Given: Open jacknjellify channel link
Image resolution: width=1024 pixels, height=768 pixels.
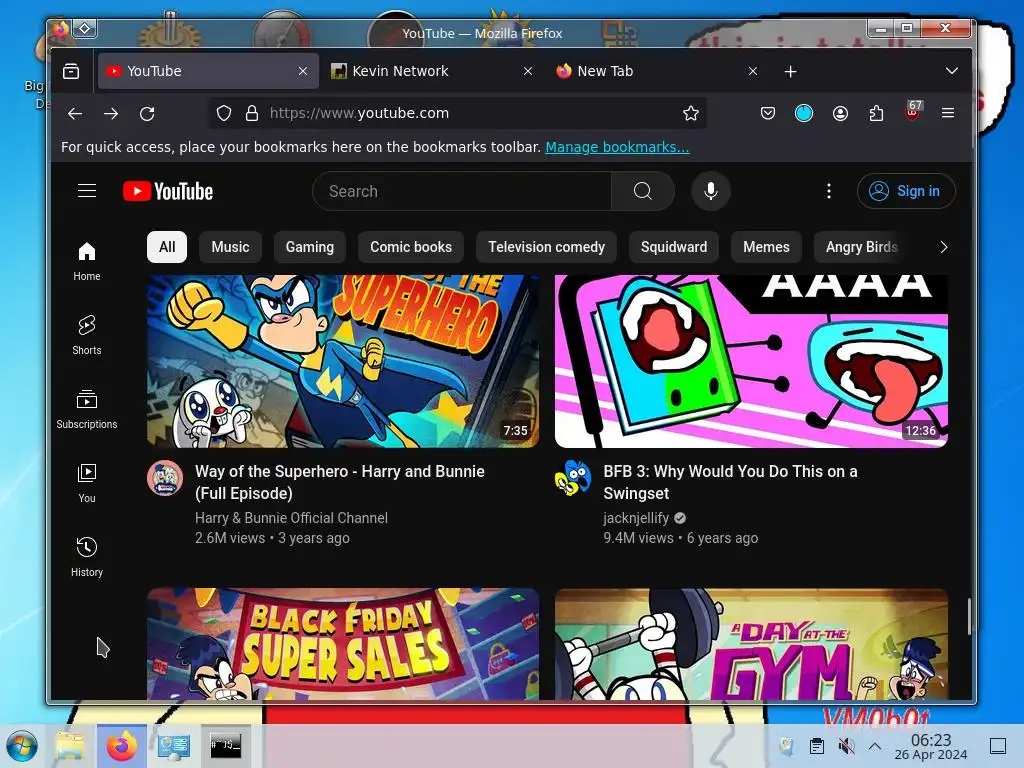Looking at the screenshot, I should tap(636, 518).
